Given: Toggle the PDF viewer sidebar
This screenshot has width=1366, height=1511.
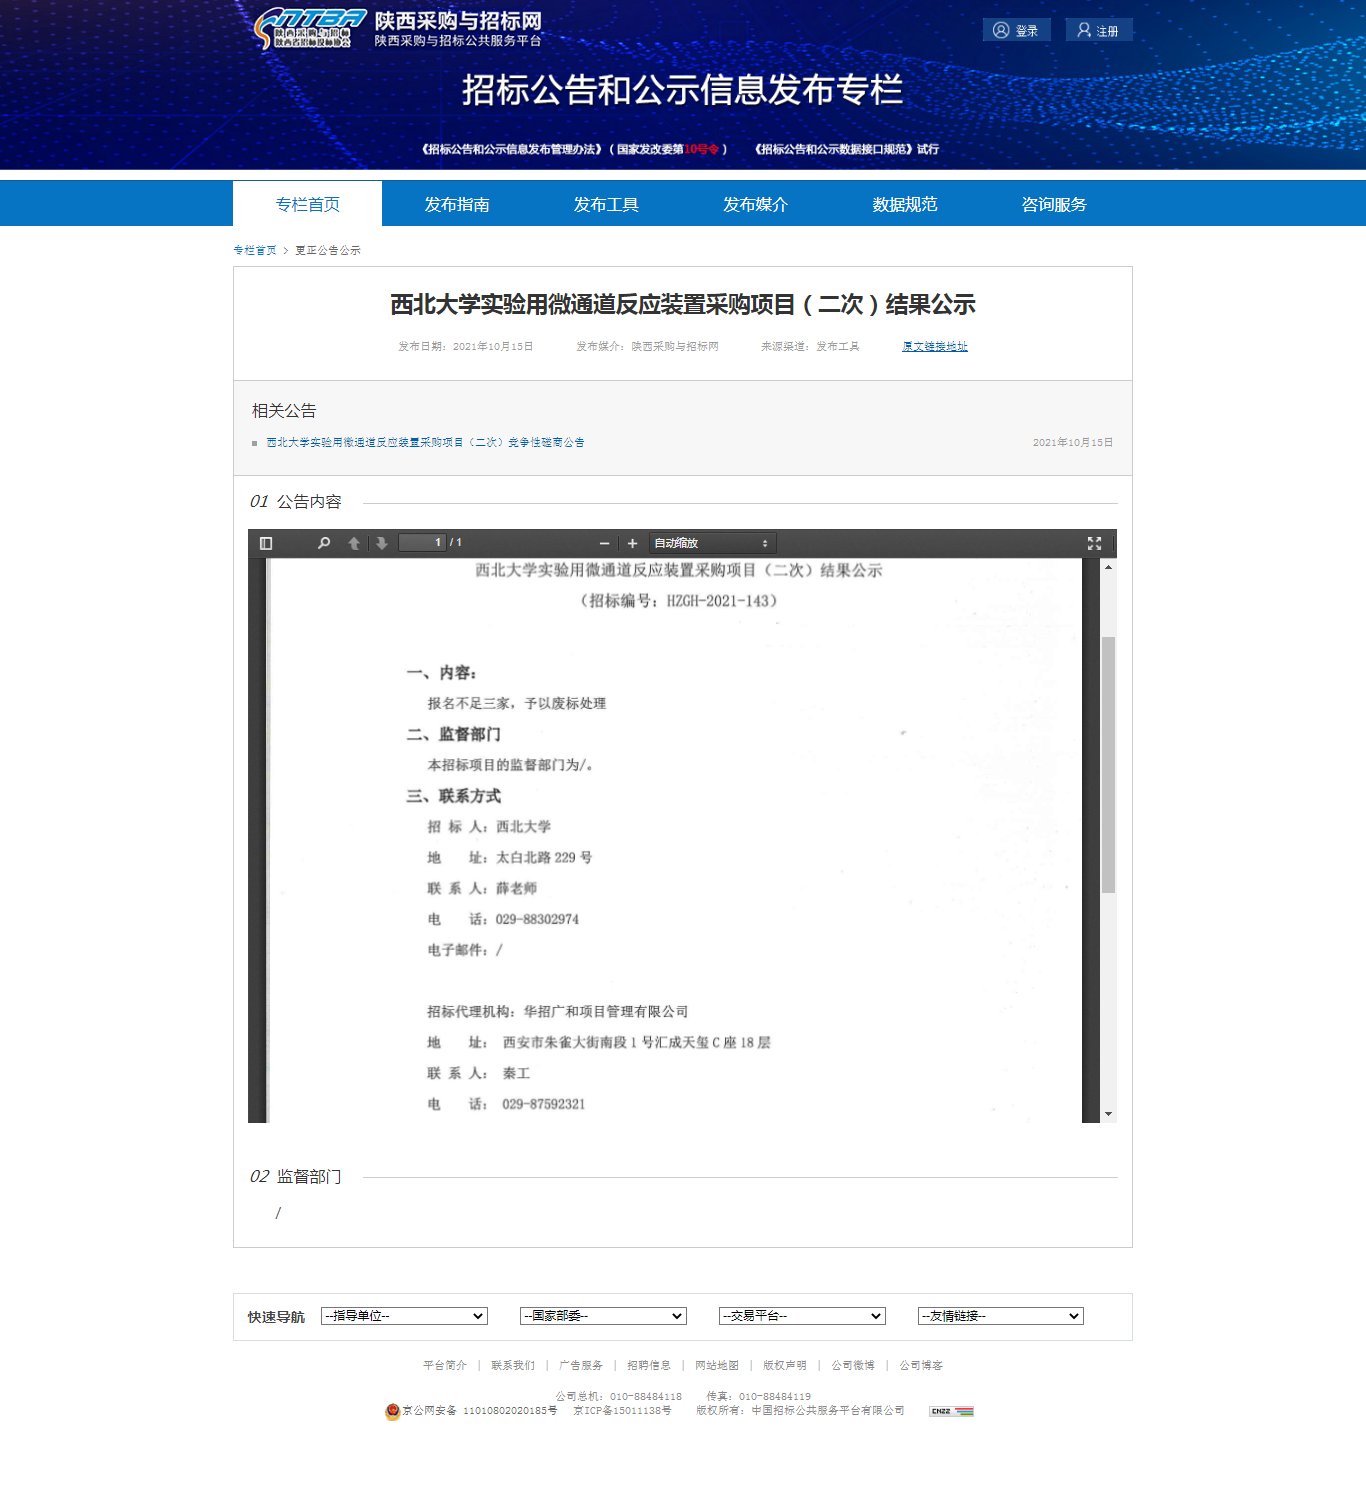Looking at the screenshot, I should point(266,543).
